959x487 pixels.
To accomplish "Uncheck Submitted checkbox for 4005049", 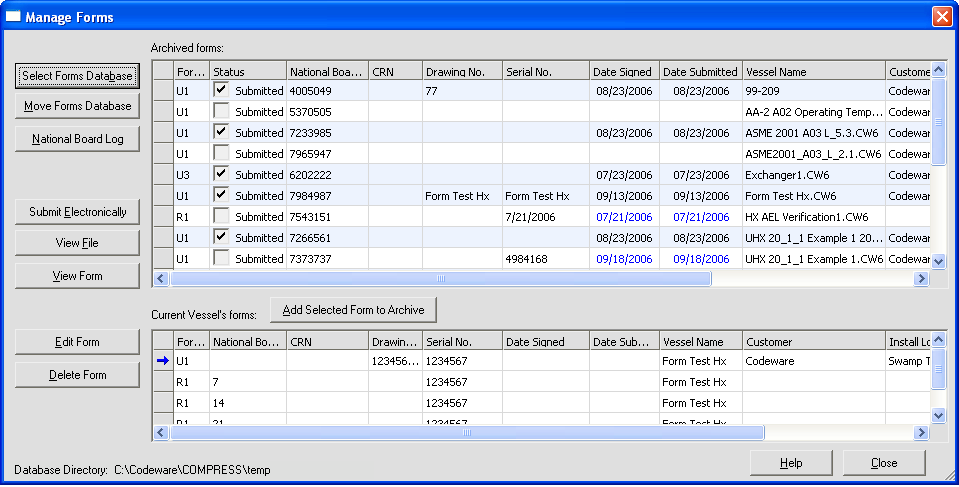I will pos(221,90).
